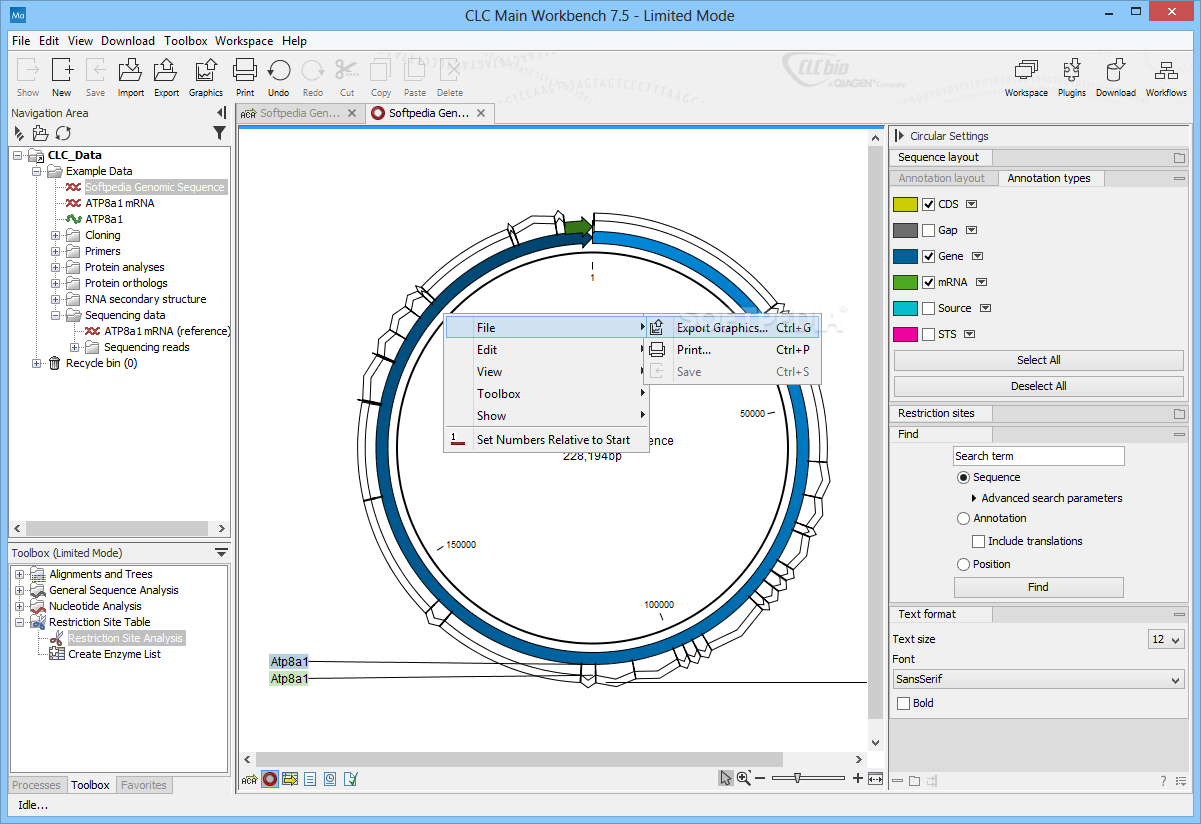Open the Graphics export tool
Screen dimensions: 1201x824
(206, 76)
